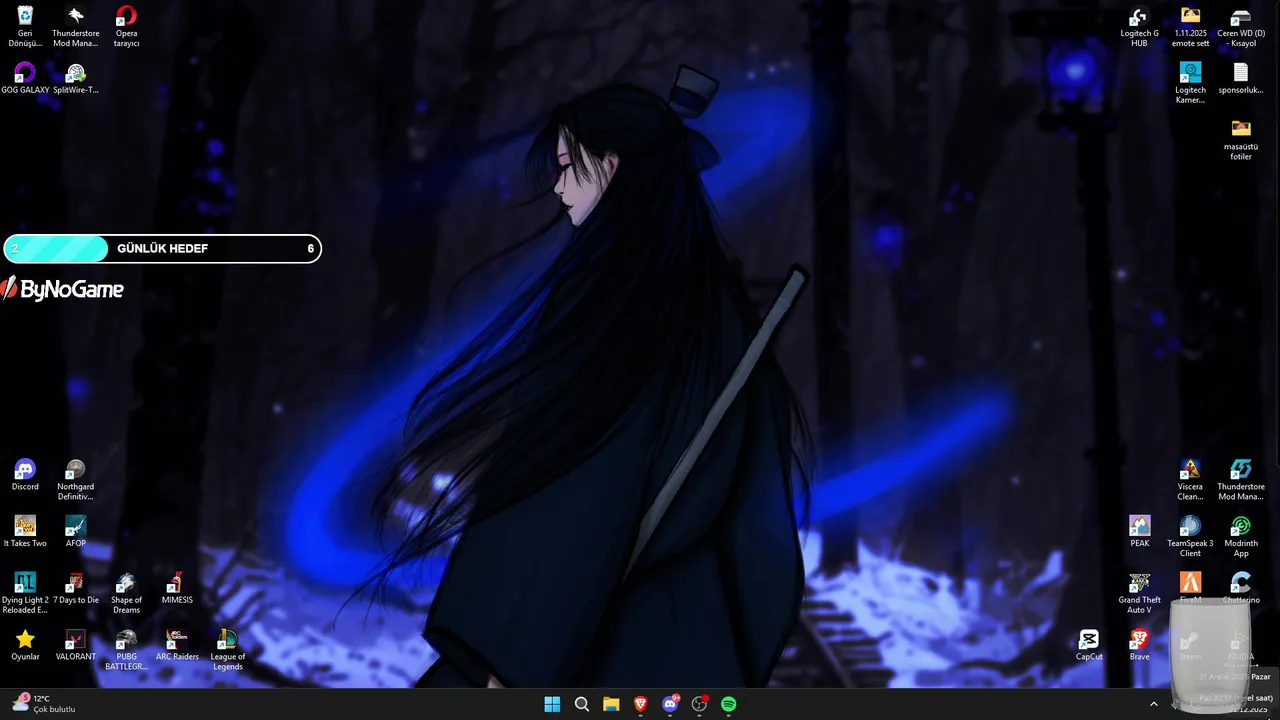The image size is (1280, 720).
Task: Open the TeamSpeak 3 Client shortcut
Action: (1190, 537)
